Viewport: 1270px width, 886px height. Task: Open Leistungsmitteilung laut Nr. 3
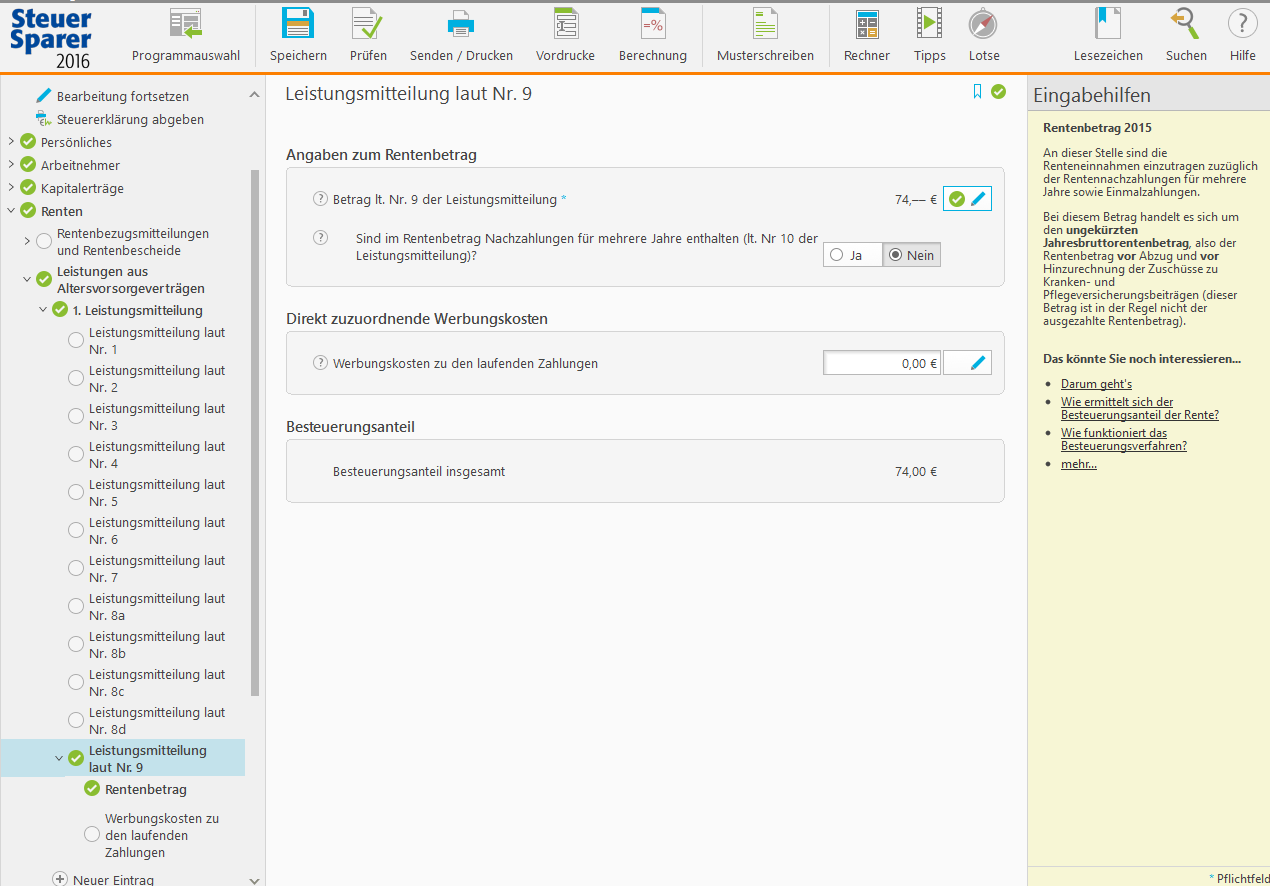[x=157, y=417]
